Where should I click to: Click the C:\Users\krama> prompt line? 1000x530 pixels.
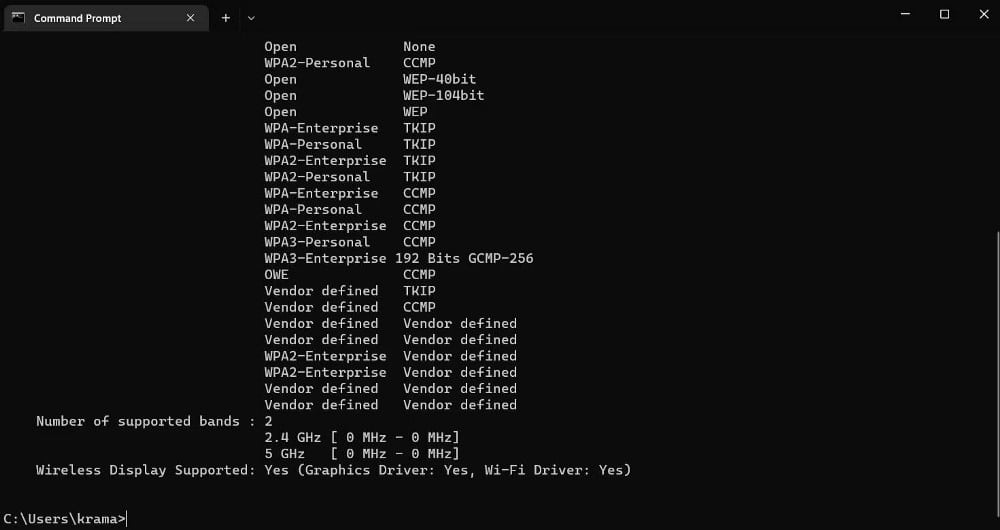pyautogui.click(x=65, y=518)
